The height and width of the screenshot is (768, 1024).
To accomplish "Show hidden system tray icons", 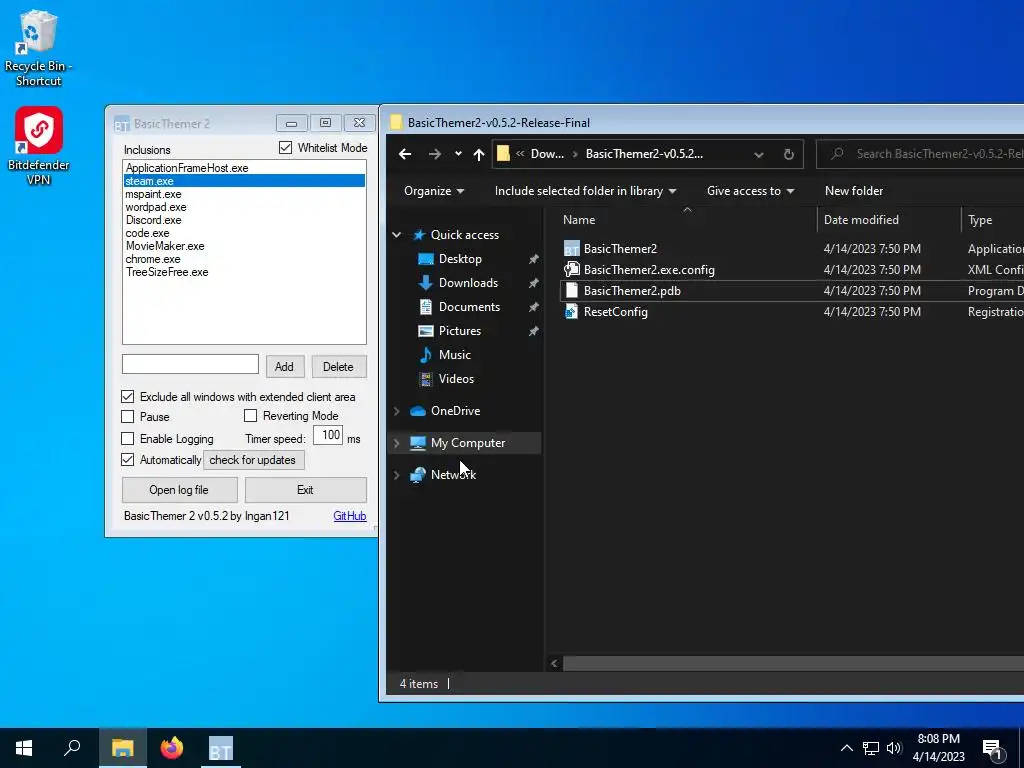I will pos(846,748).
